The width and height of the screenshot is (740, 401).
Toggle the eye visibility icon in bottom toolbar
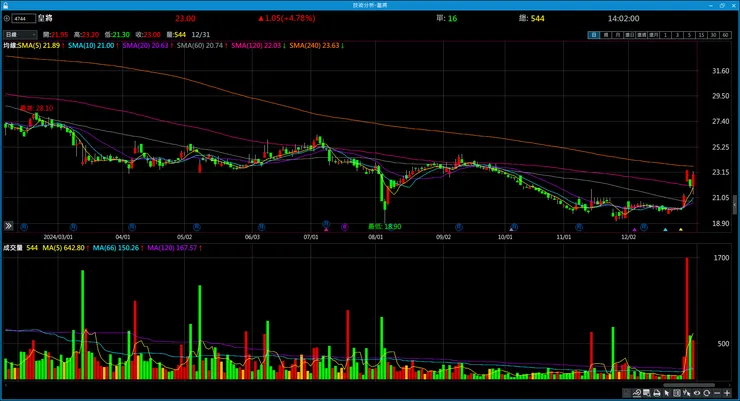(697, 393)
